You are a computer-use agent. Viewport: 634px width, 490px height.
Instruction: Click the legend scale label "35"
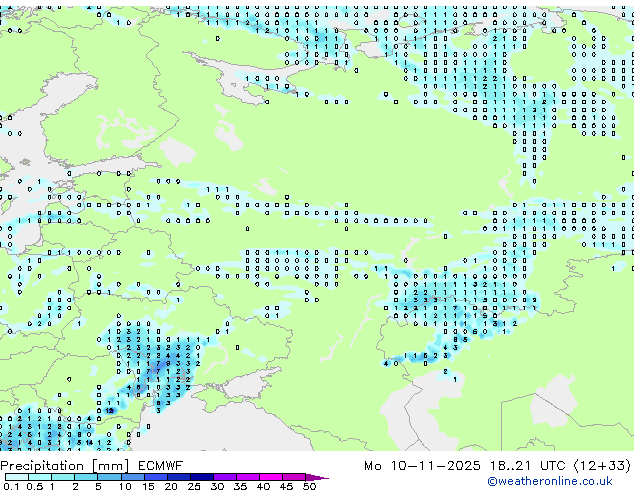[x=240, y=486]
